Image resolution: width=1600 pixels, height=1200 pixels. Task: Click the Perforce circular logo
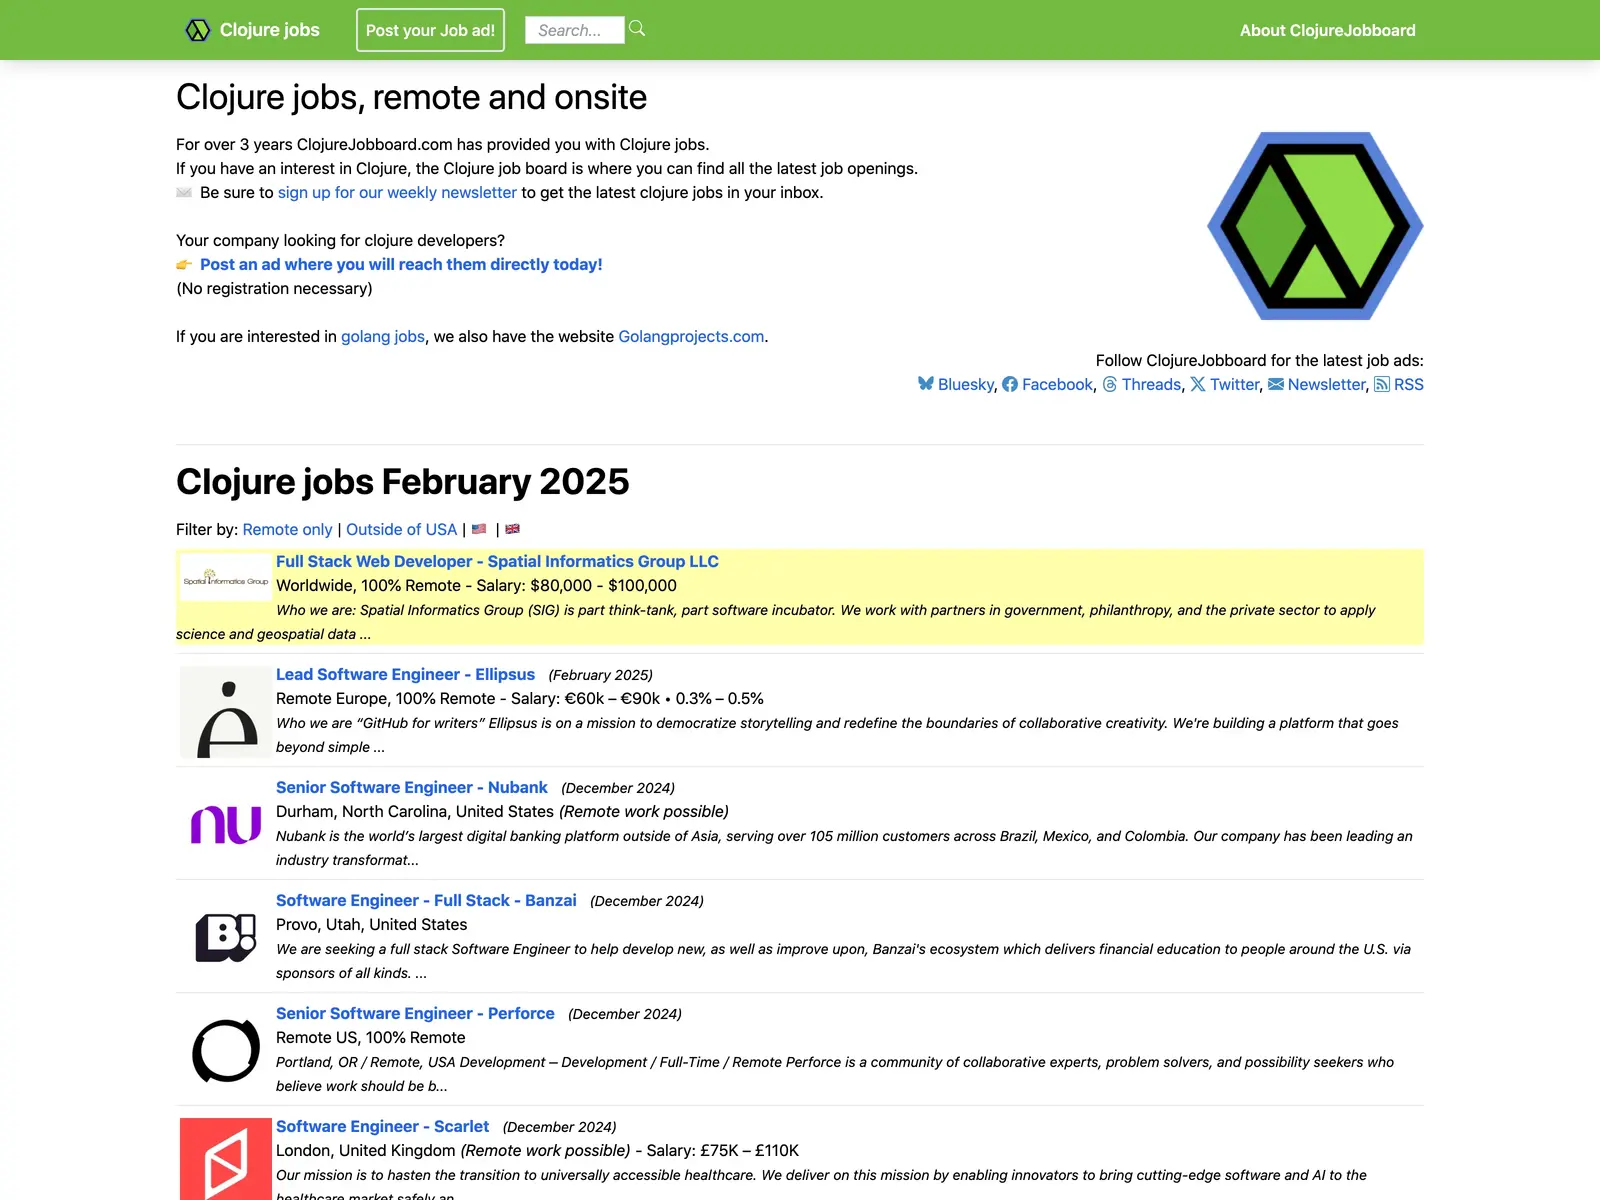[x=226, y=1051]
